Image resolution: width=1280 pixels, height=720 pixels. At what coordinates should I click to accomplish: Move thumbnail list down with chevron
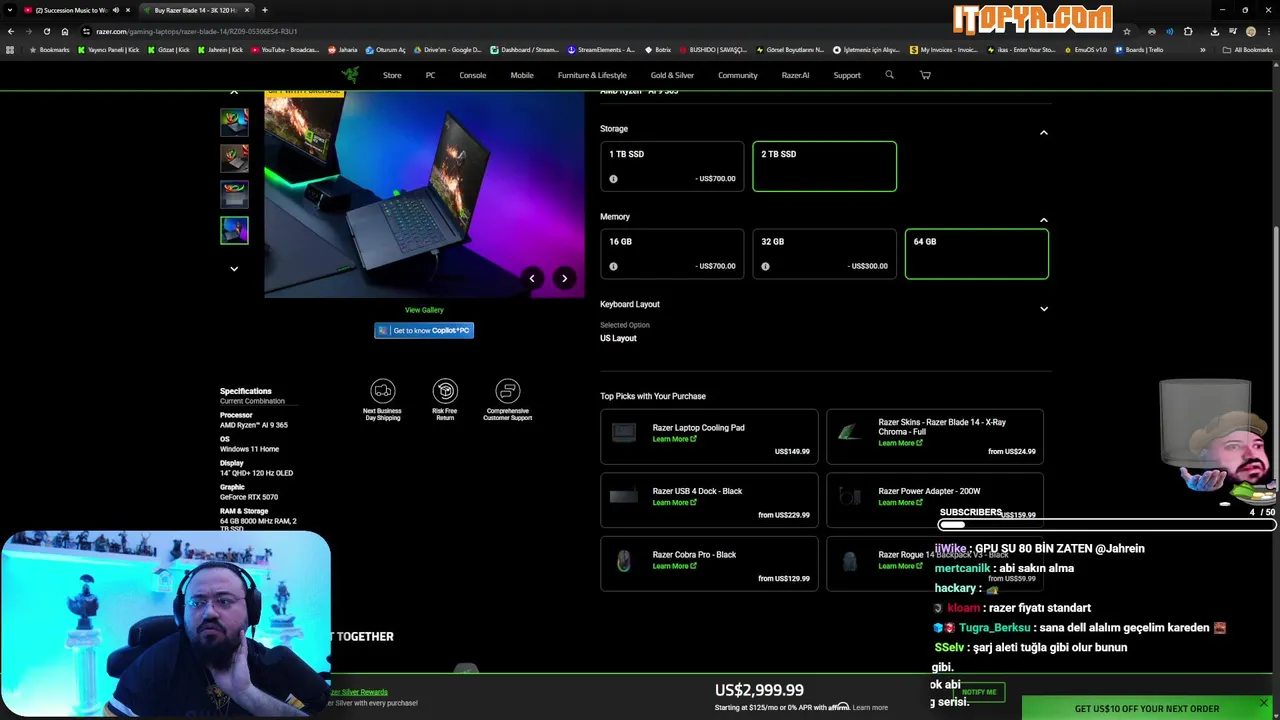point(234,268)
